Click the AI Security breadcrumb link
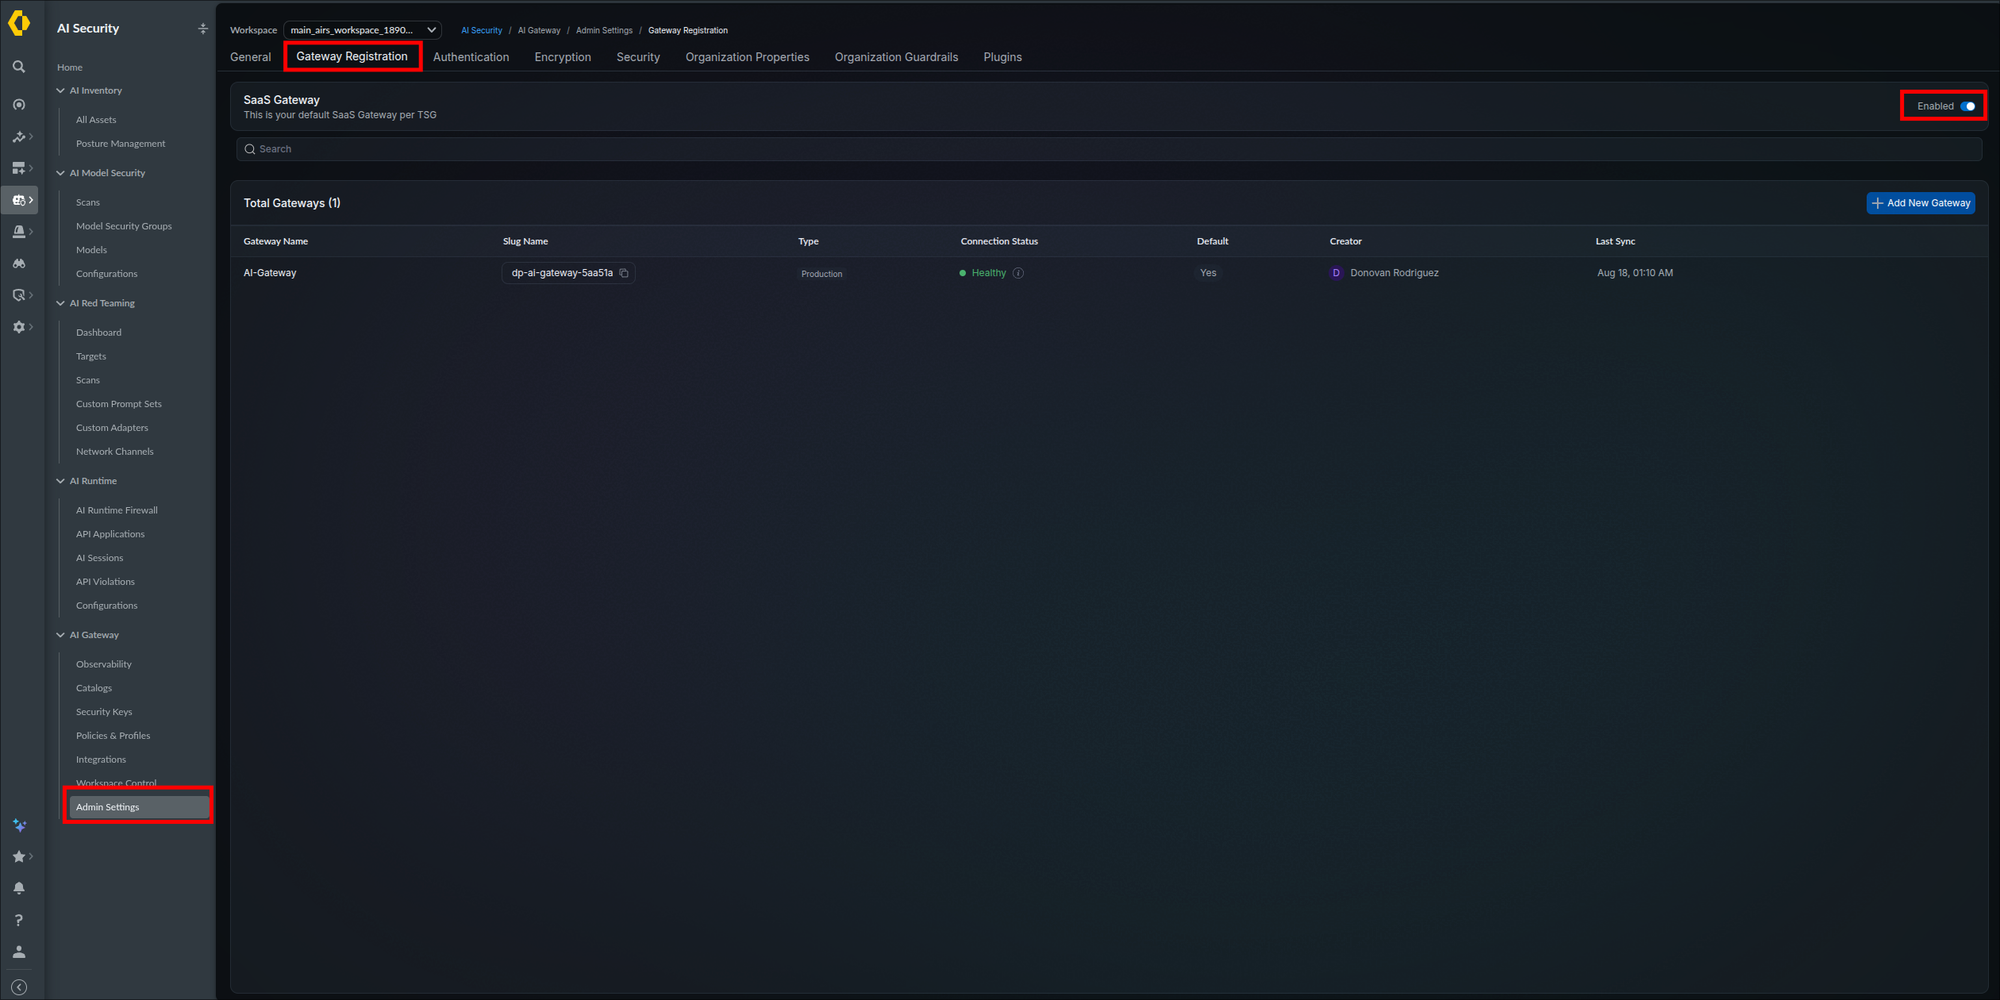2000x1000 pixels. [482, 31]
